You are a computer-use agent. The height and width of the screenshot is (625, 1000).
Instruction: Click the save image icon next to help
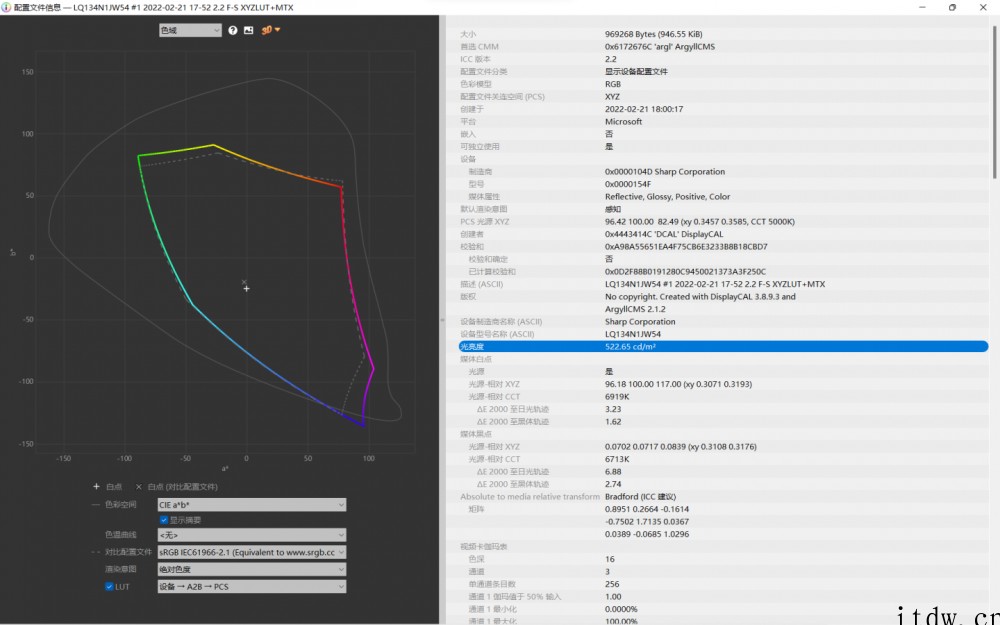[248, 30]
